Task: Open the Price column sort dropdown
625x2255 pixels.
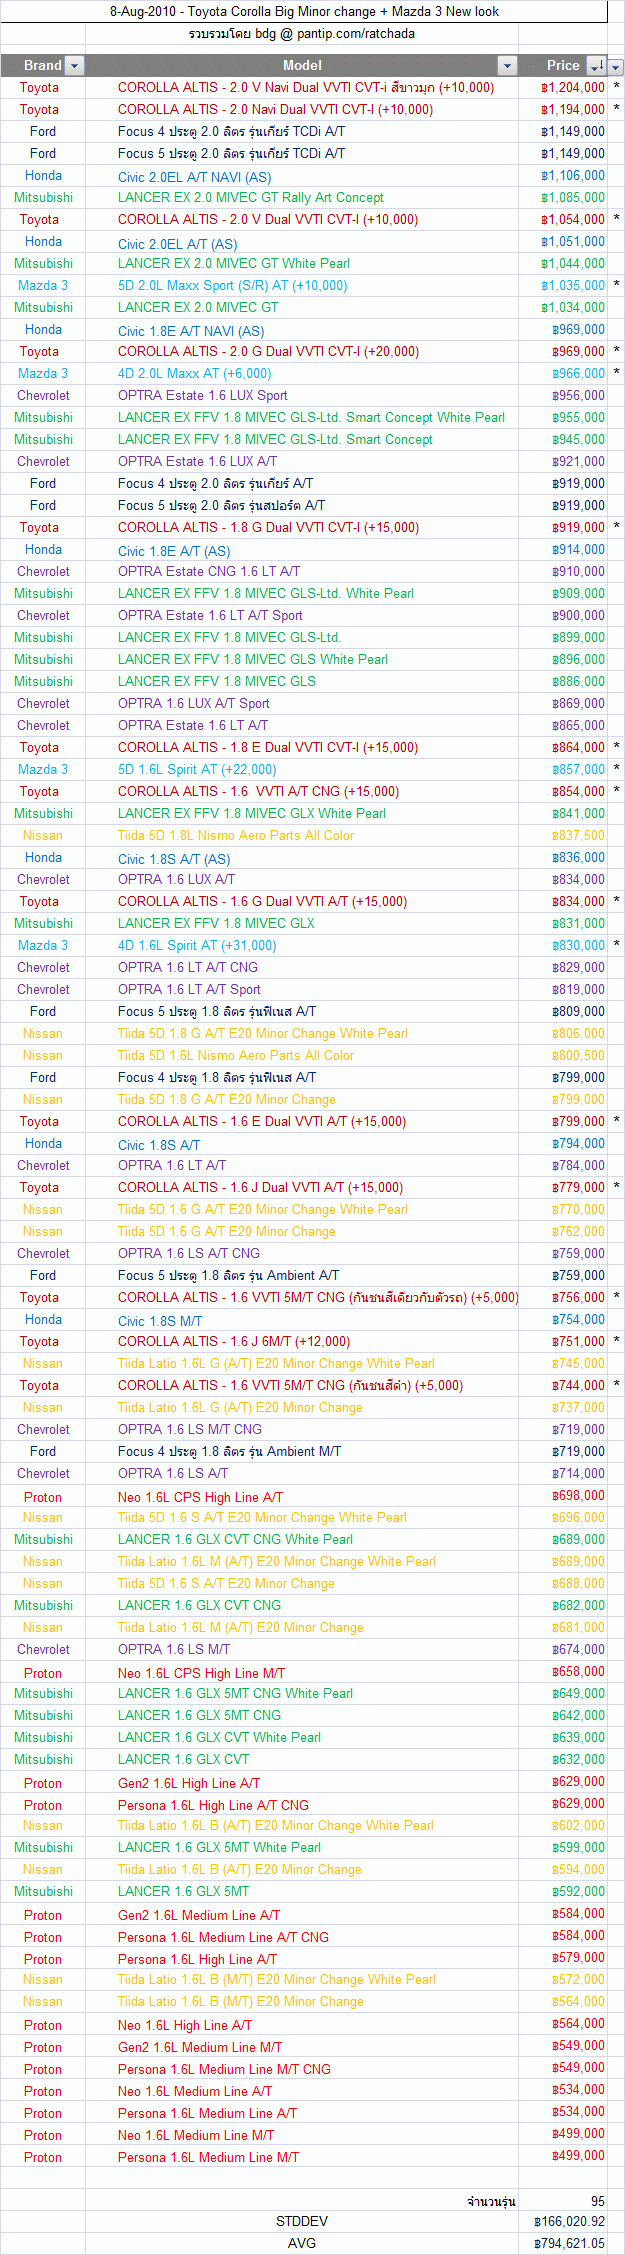Action: (x=596, y=66)
